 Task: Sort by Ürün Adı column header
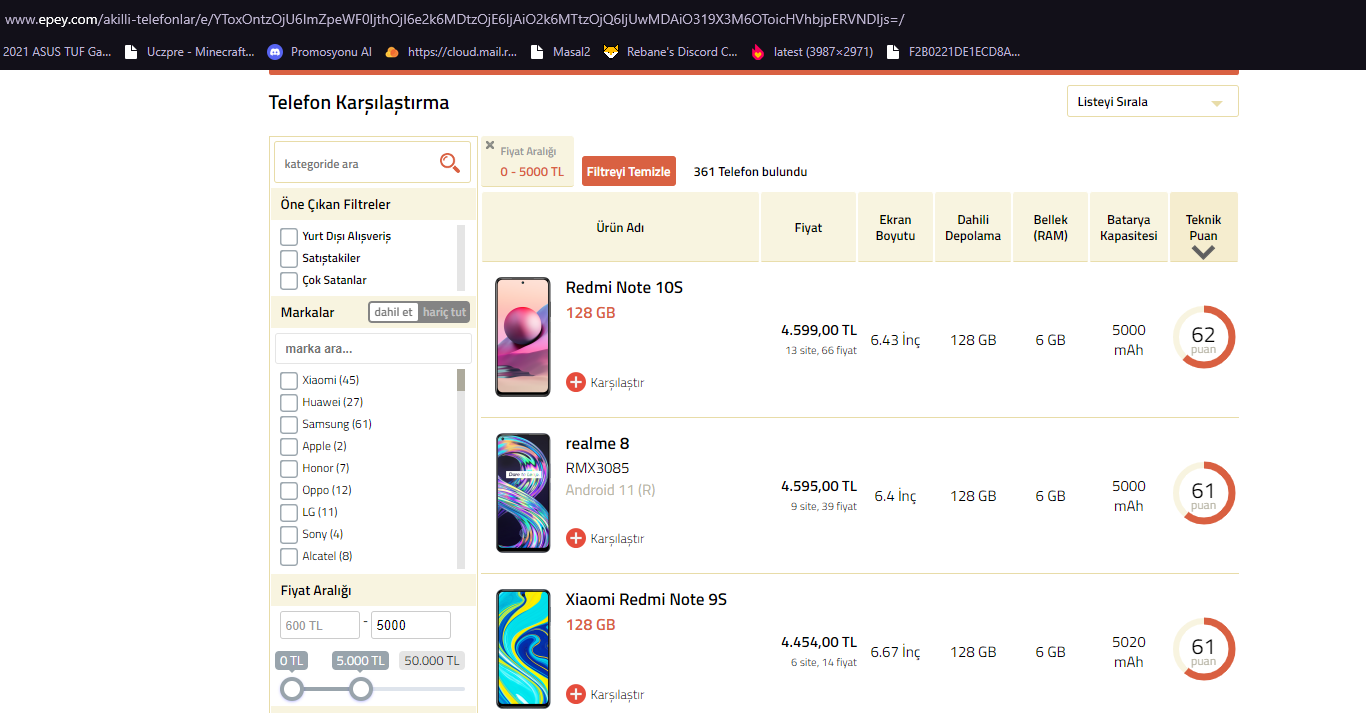pos(620,227)
